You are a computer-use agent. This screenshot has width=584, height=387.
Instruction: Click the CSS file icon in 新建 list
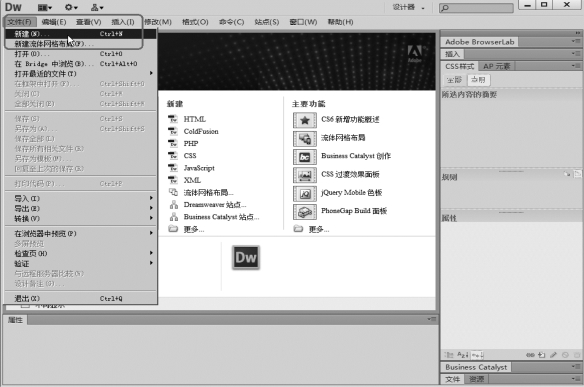coord(173,156)
